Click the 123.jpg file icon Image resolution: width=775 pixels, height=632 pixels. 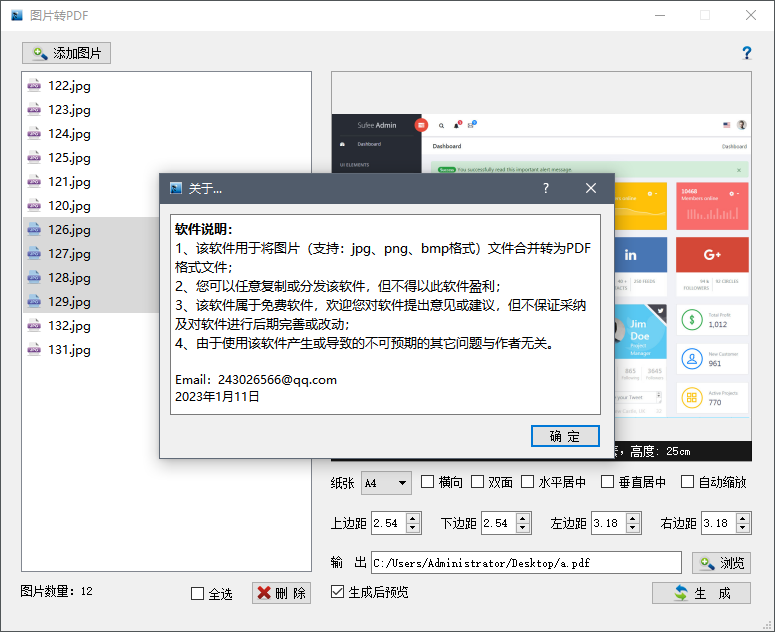(34, 109)
